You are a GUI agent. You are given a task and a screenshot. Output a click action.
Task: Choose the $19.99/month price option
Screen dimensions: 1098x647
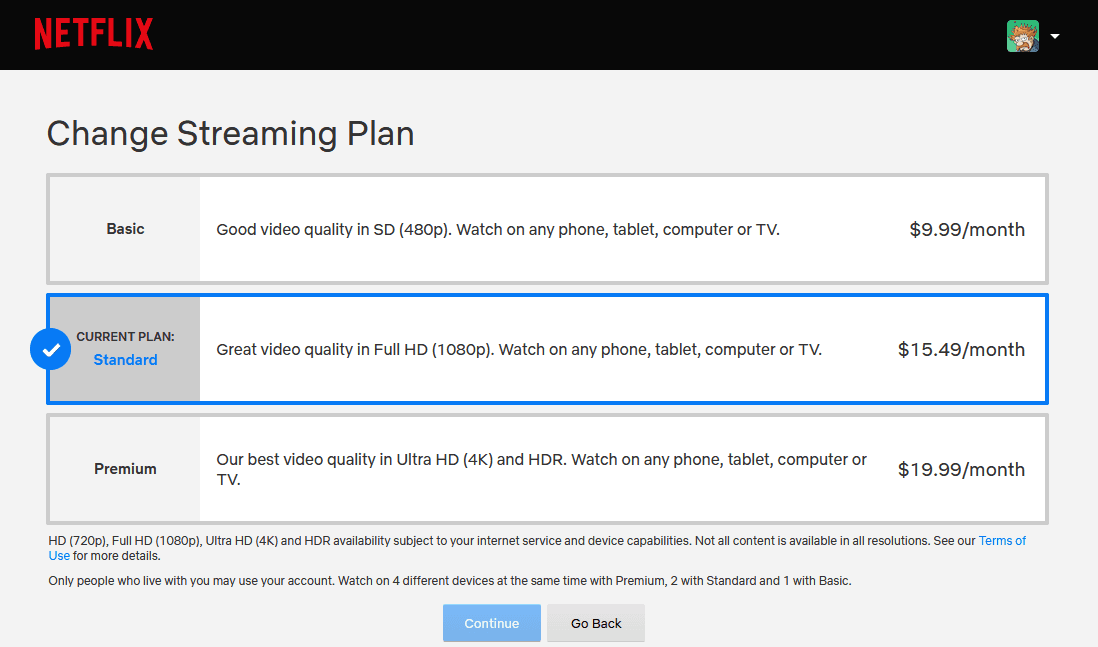click(961, 469)
